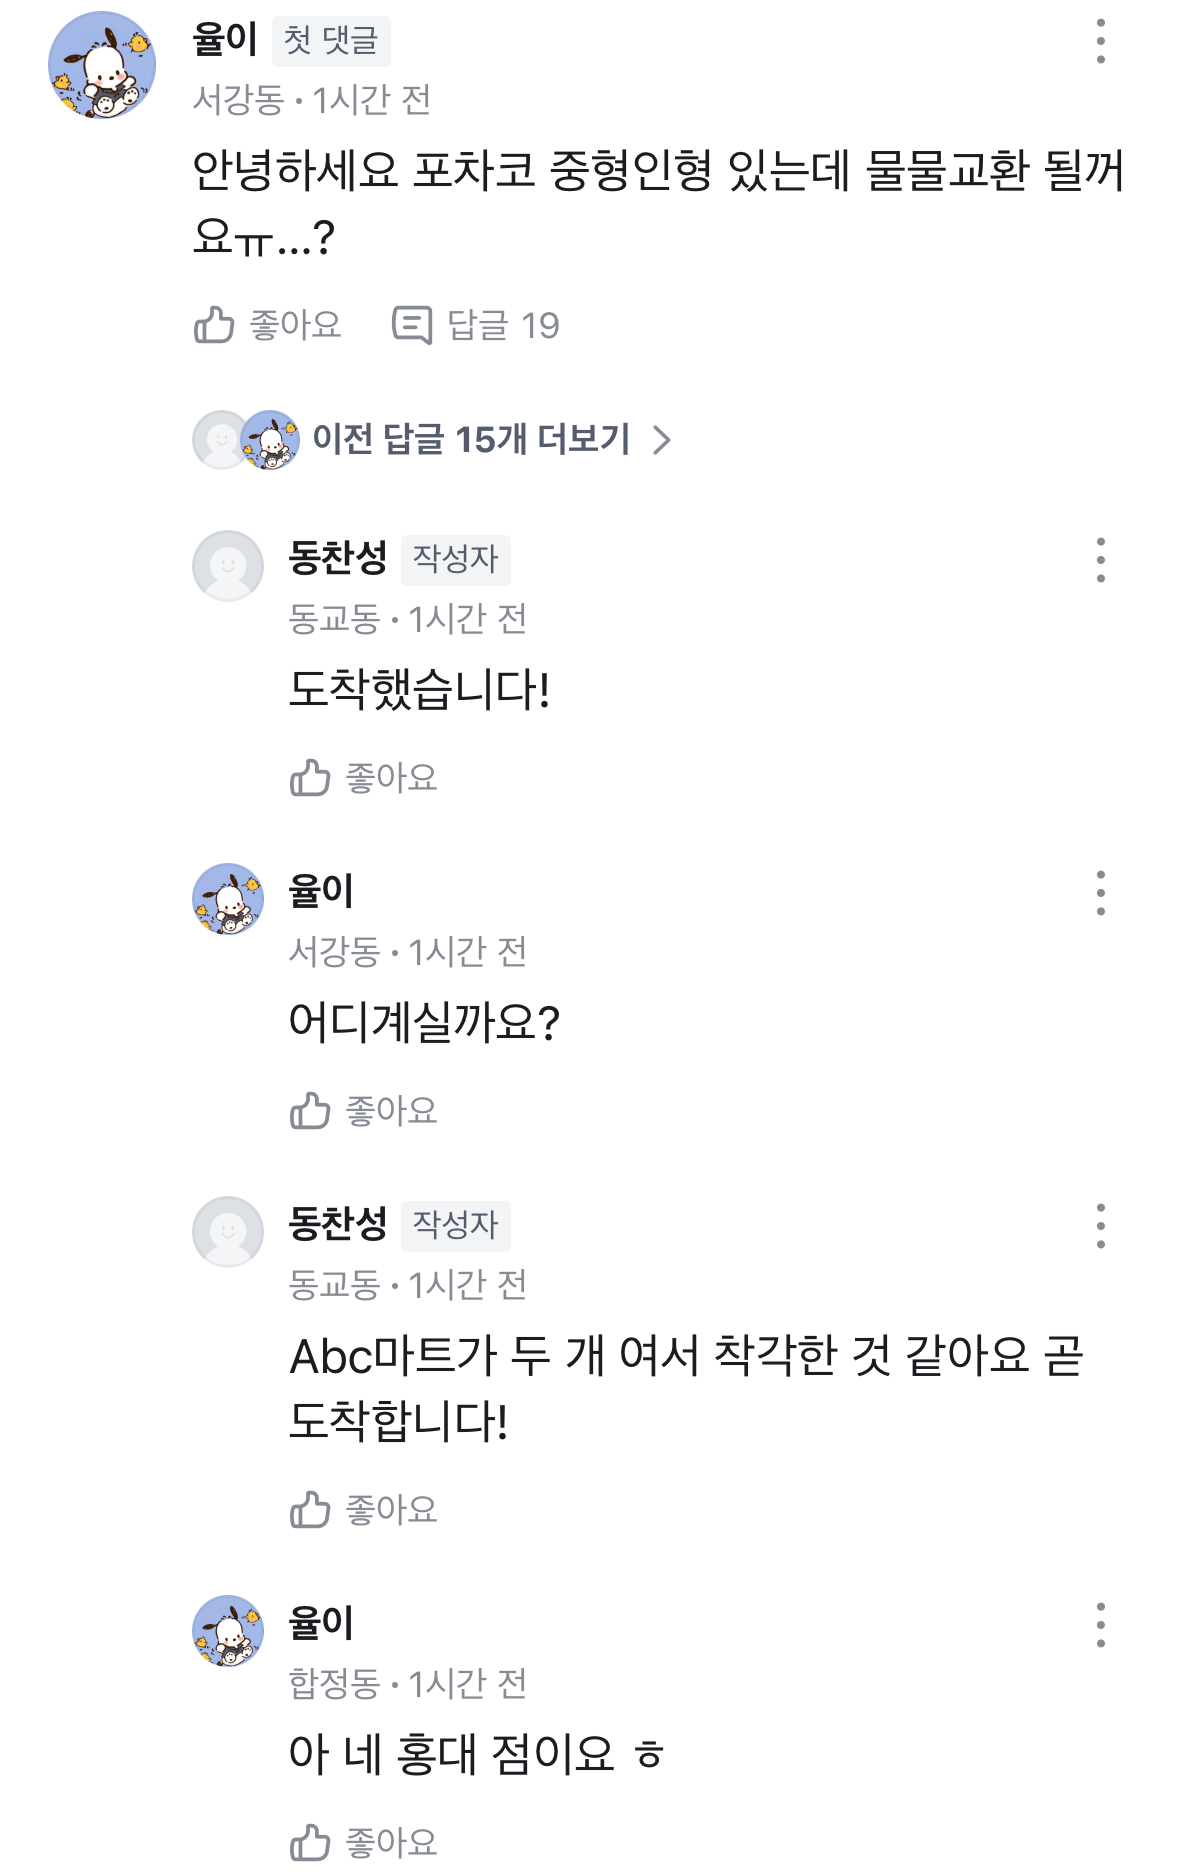The image size is (1179, 1876).
Task: Open 율이's large profile avatar at top
Action: click(x=102, y=65)
